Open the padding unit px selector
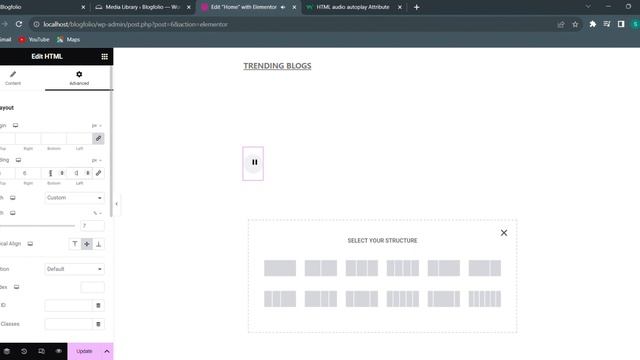Screen dimensions: 640x360 coord(97,160)
